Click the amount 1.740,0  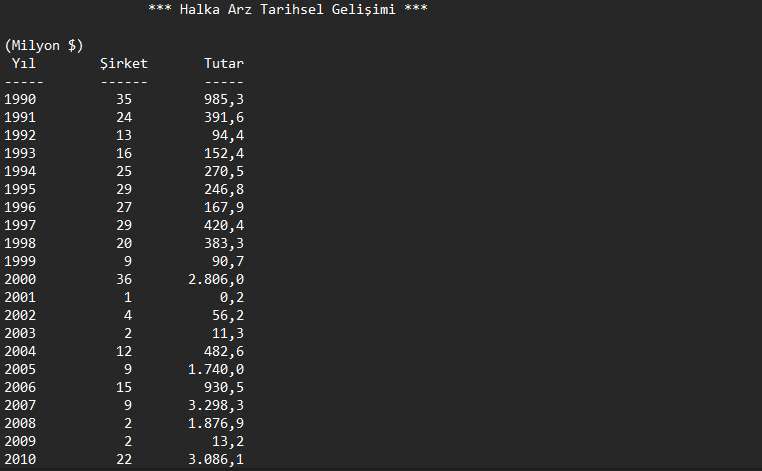point(216,369)
